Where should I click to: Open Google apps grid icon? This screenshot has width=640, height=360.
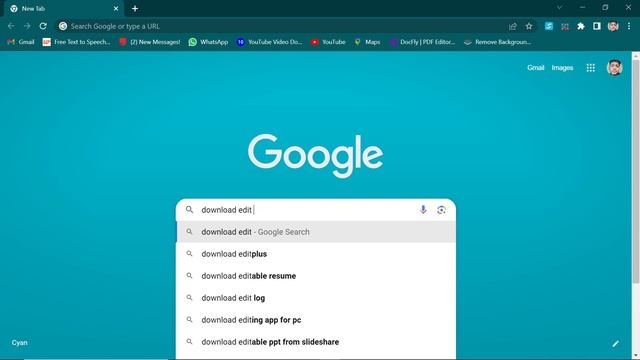(591, 68)
